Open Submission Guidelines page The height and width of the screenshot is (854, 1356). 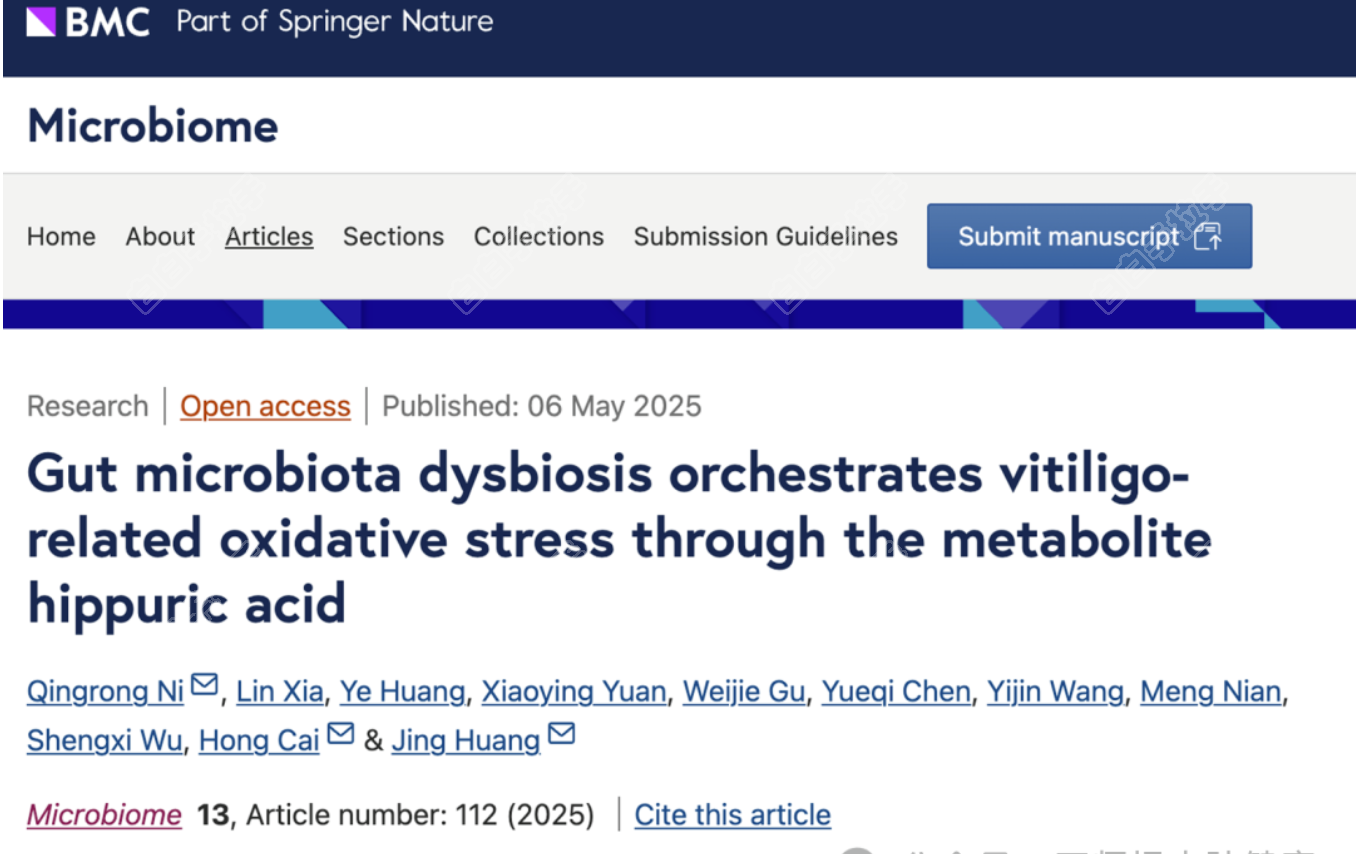pyautogui.click(x=766, y=237)
